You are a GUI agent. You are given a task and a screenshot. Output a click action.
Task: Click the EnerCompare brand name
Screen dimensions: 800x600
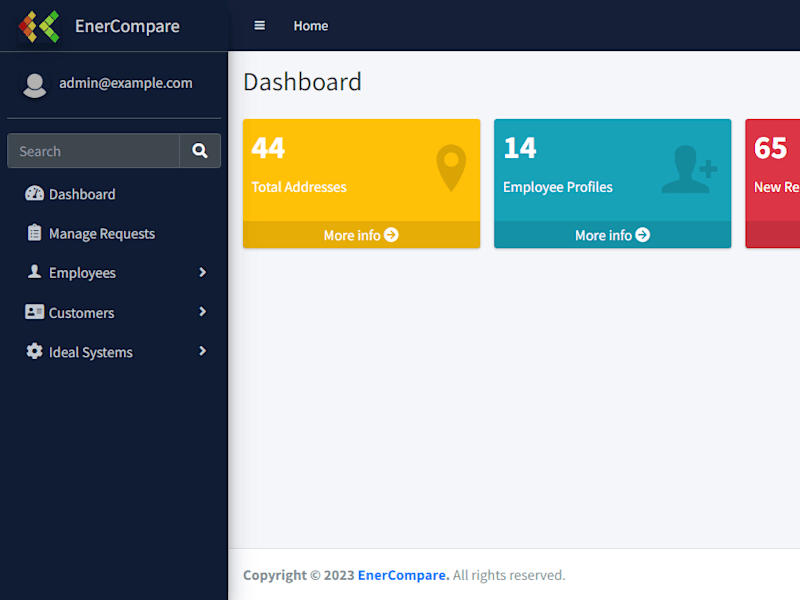pyautogui.click(x=127, y=26)
